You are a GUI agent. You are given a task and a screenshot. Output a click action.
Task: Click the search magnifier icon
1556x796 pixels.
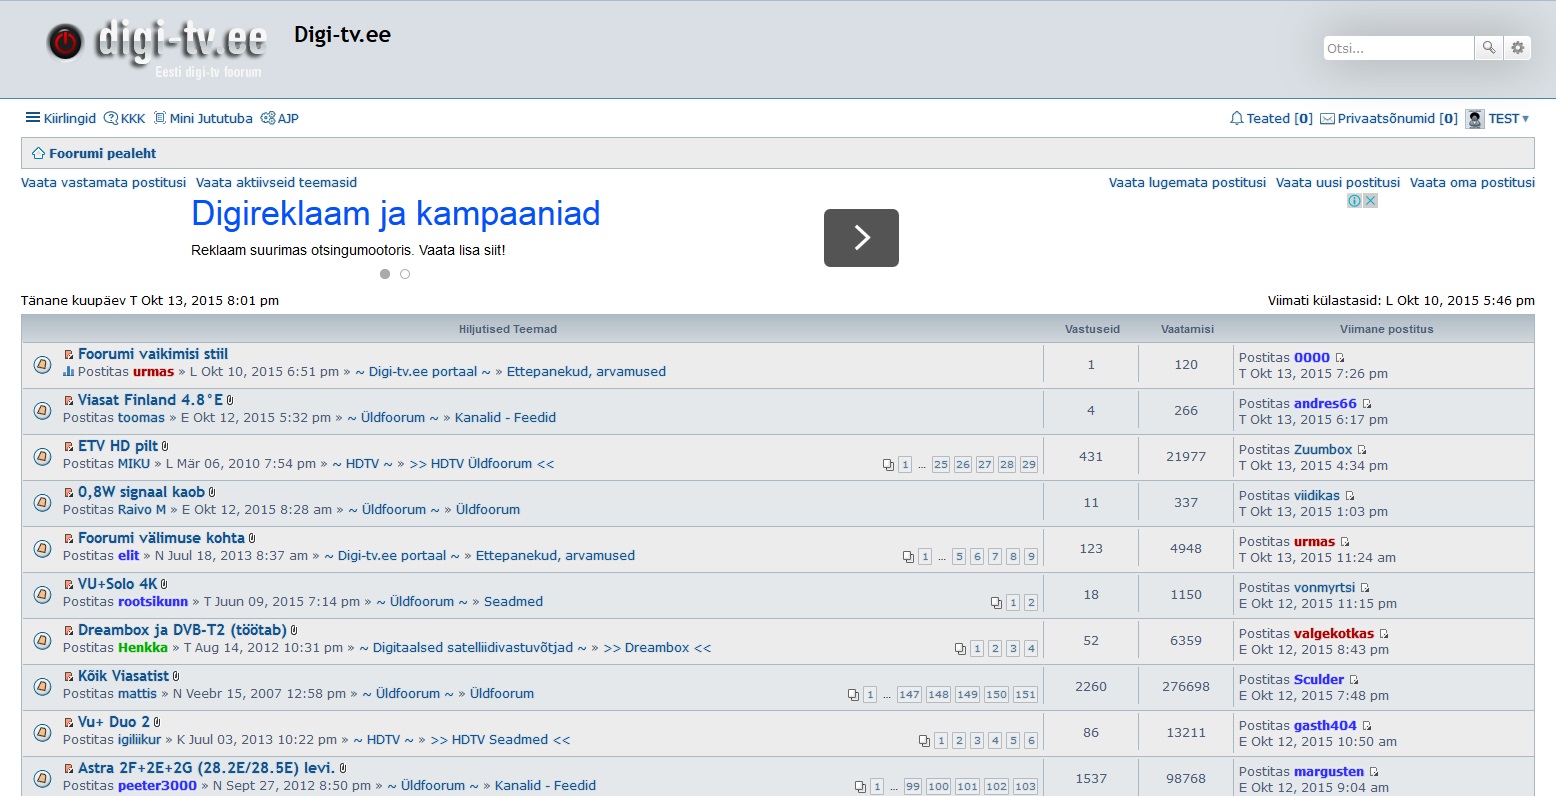pyautogui.click(x=1489, y=48)
